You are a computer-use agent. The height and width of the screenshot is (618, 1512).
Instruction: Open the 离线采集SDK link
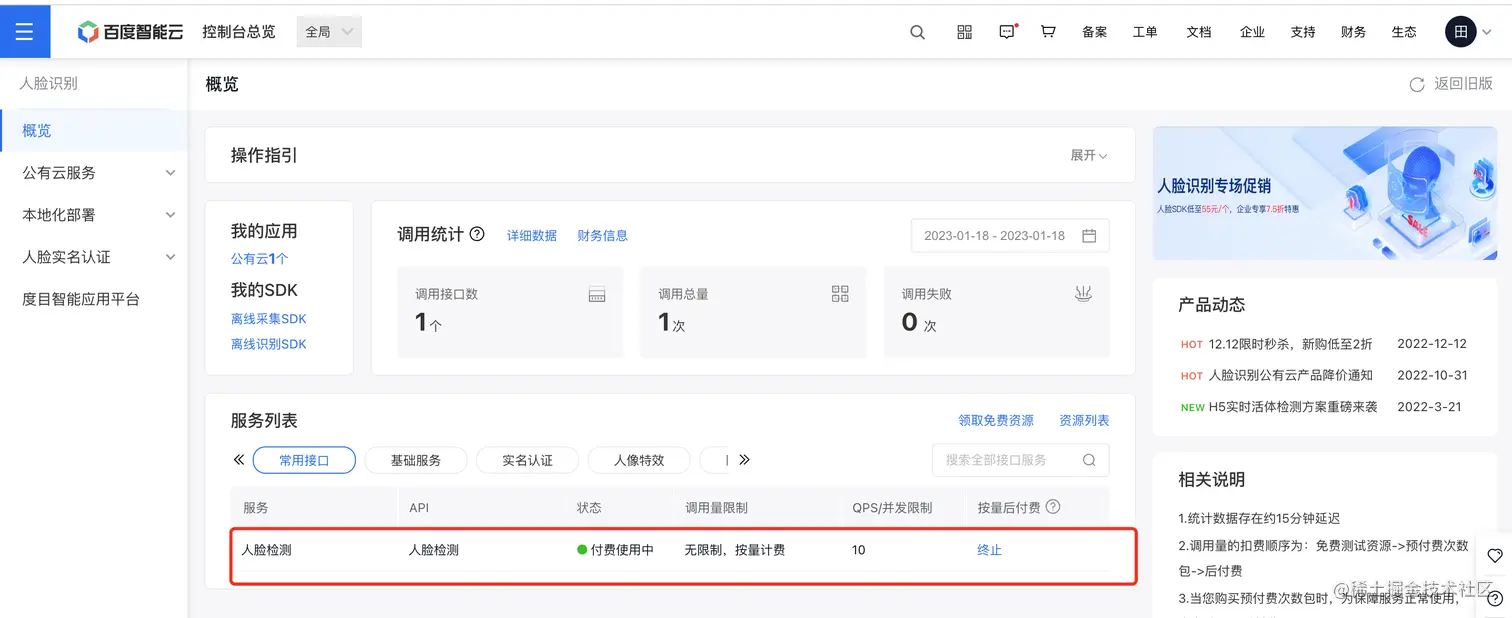[x=268, y=319]
